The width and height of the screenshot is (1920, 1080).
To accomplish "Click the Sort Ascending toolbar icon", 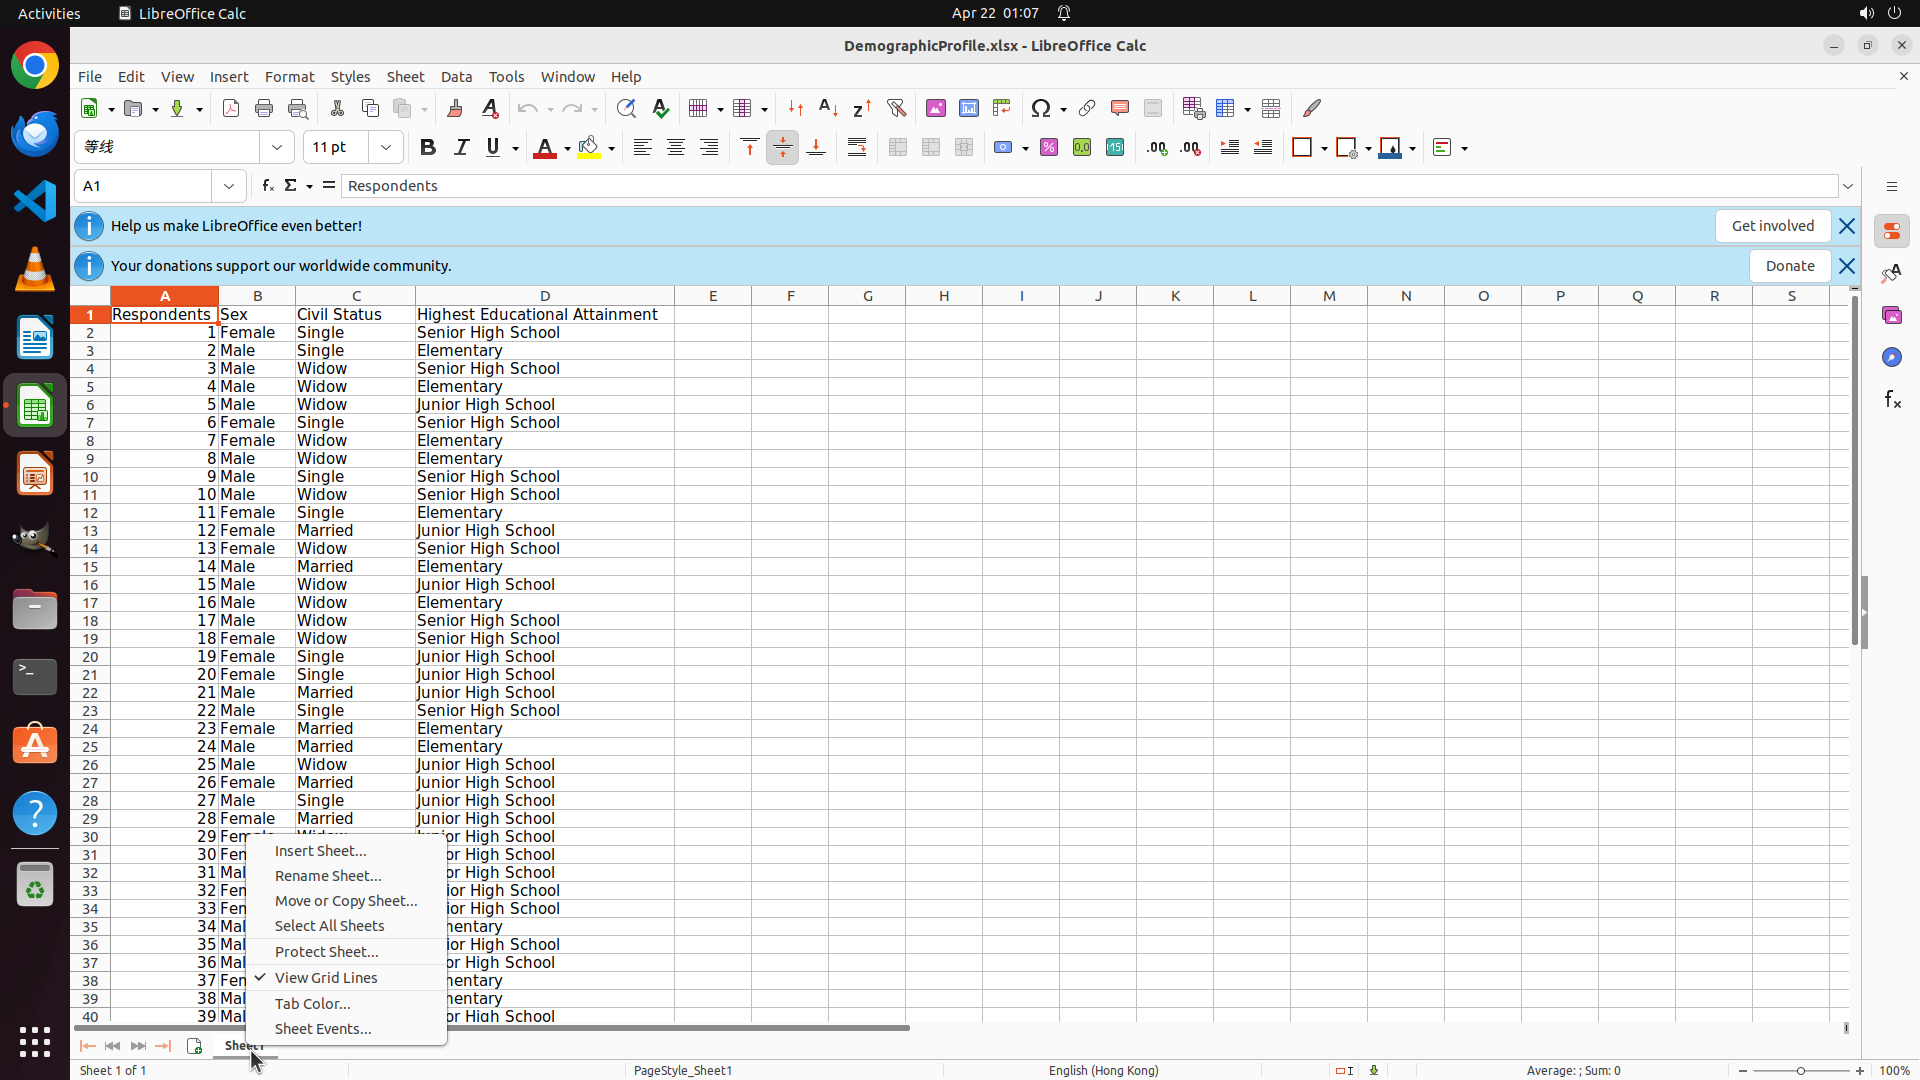I will 828,108.
